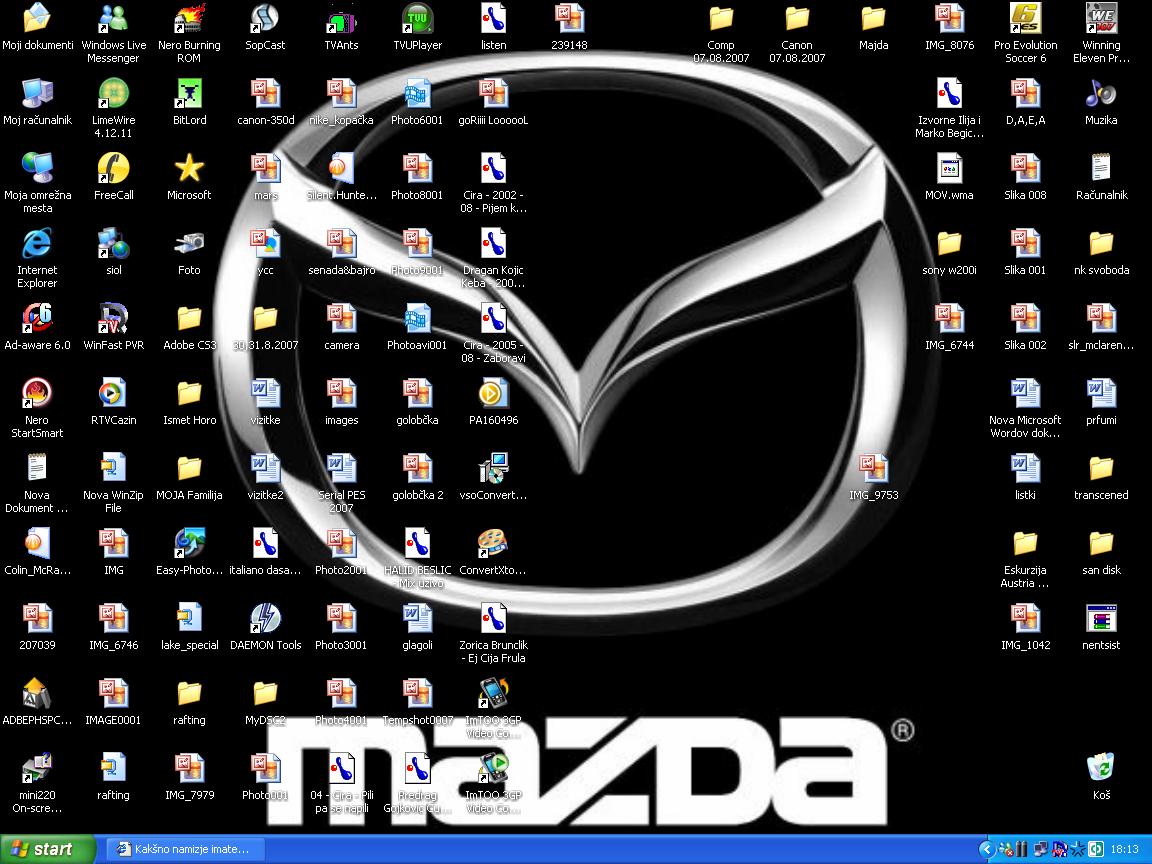The height and width of the screenshot is (864, 1152).
Task: Select the Comp 07.08.2007 folder
Action: pyautogui.click(x=721, y=19)
